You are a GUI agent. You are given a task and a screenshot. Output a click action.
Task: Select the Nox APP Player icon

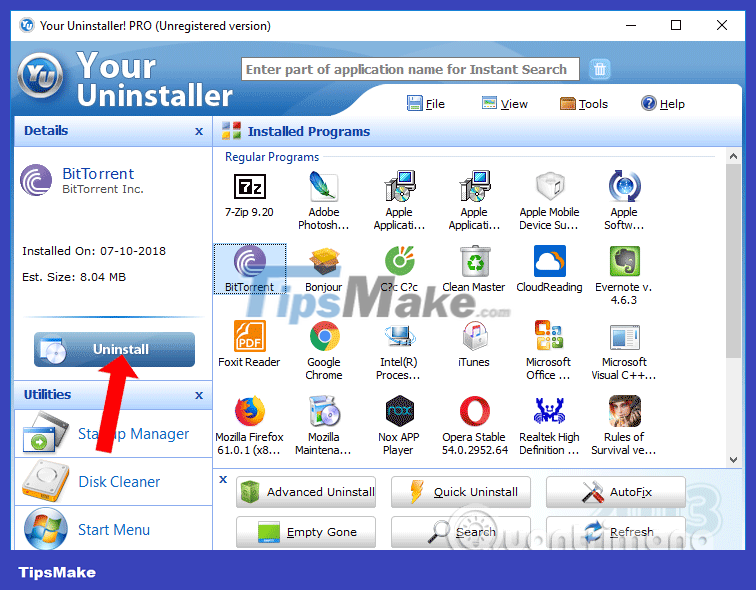[399, 411]
